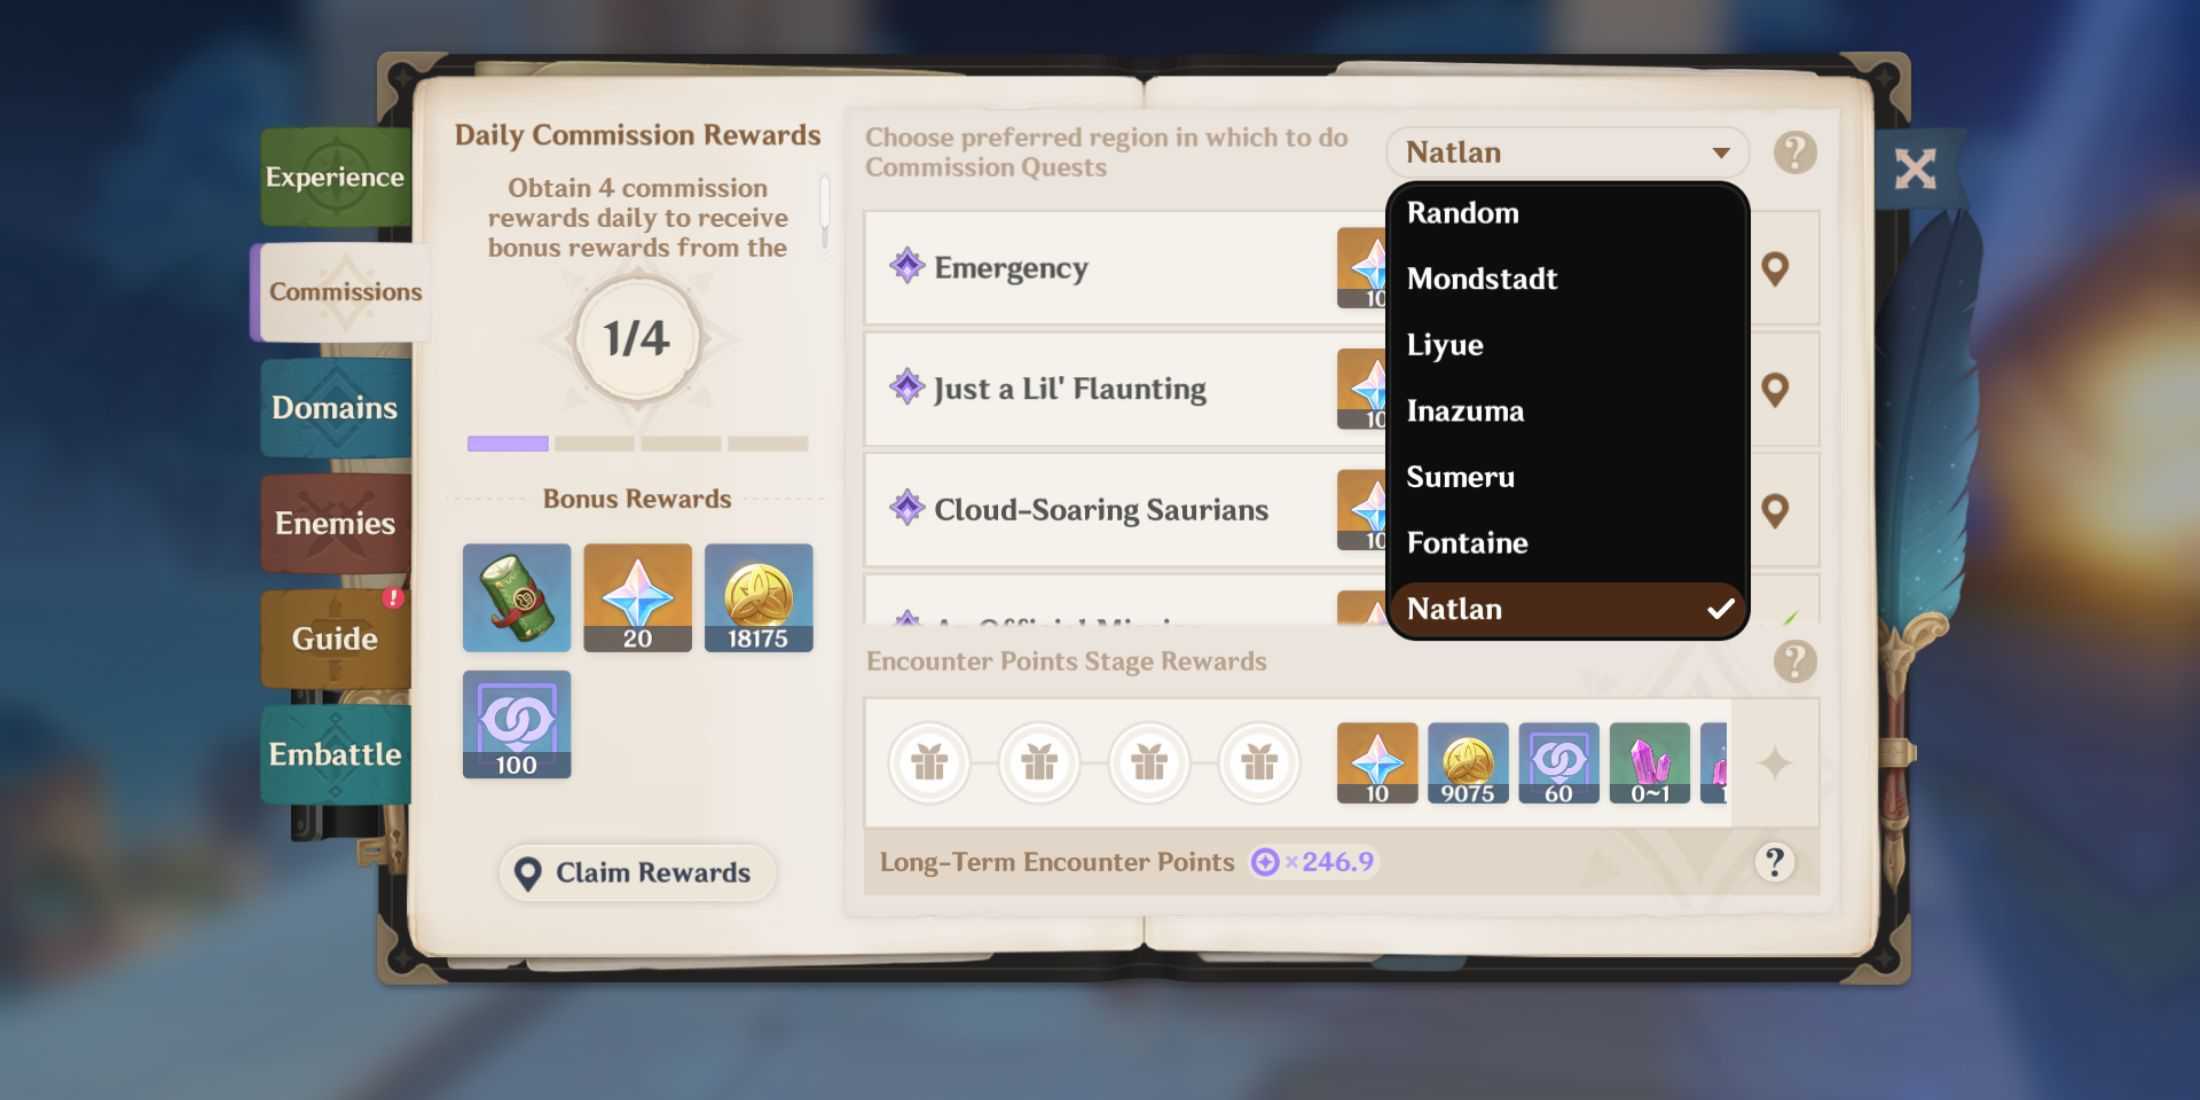This screenshot has width=2200, height=1100.
Task: Click the Guide tab icon
Action: 333,637
